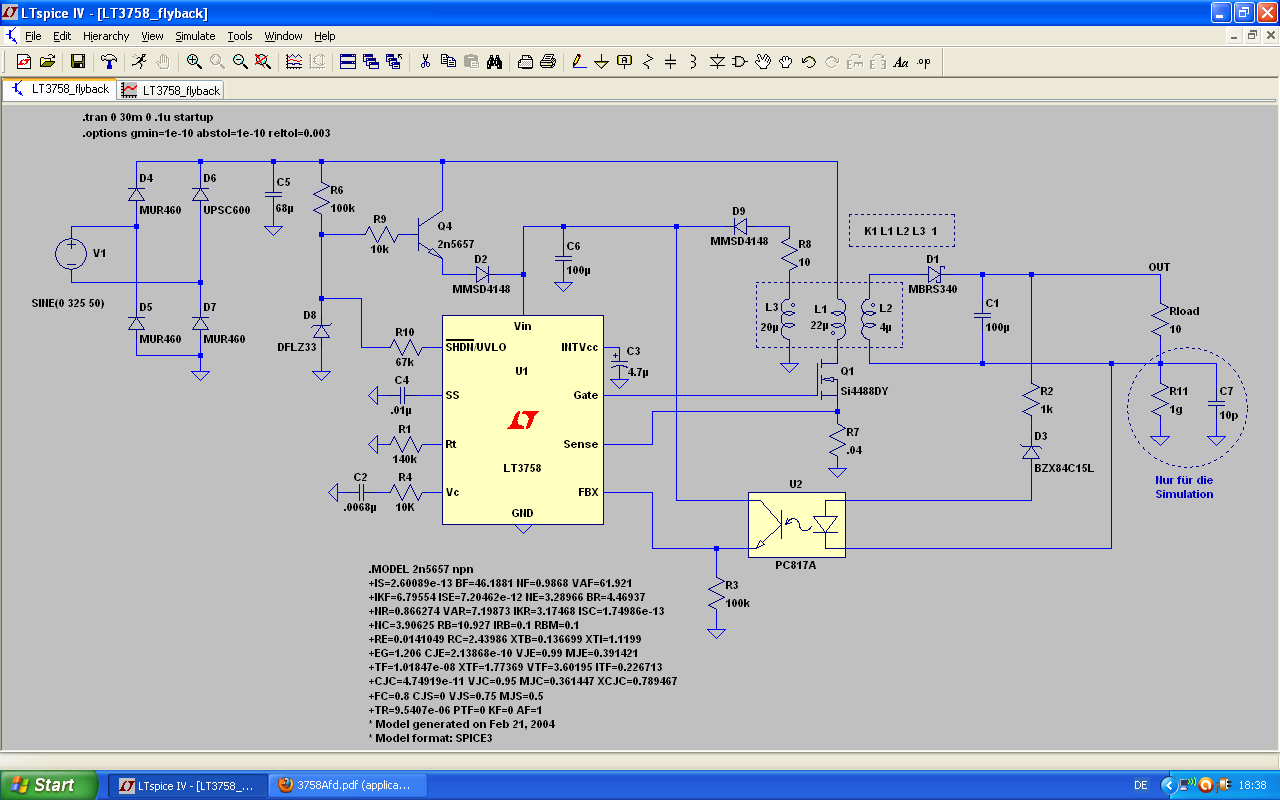Open a file with the folder icon

coord(47,61)
